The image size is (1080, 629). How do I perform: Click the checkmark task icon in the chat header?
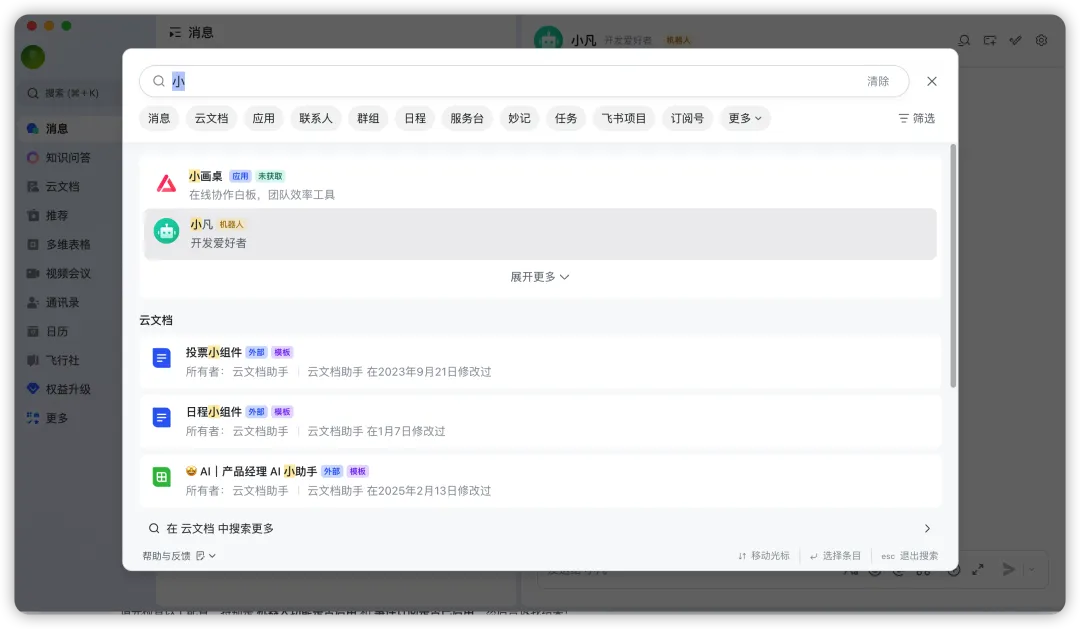(x=1015, y=41)
